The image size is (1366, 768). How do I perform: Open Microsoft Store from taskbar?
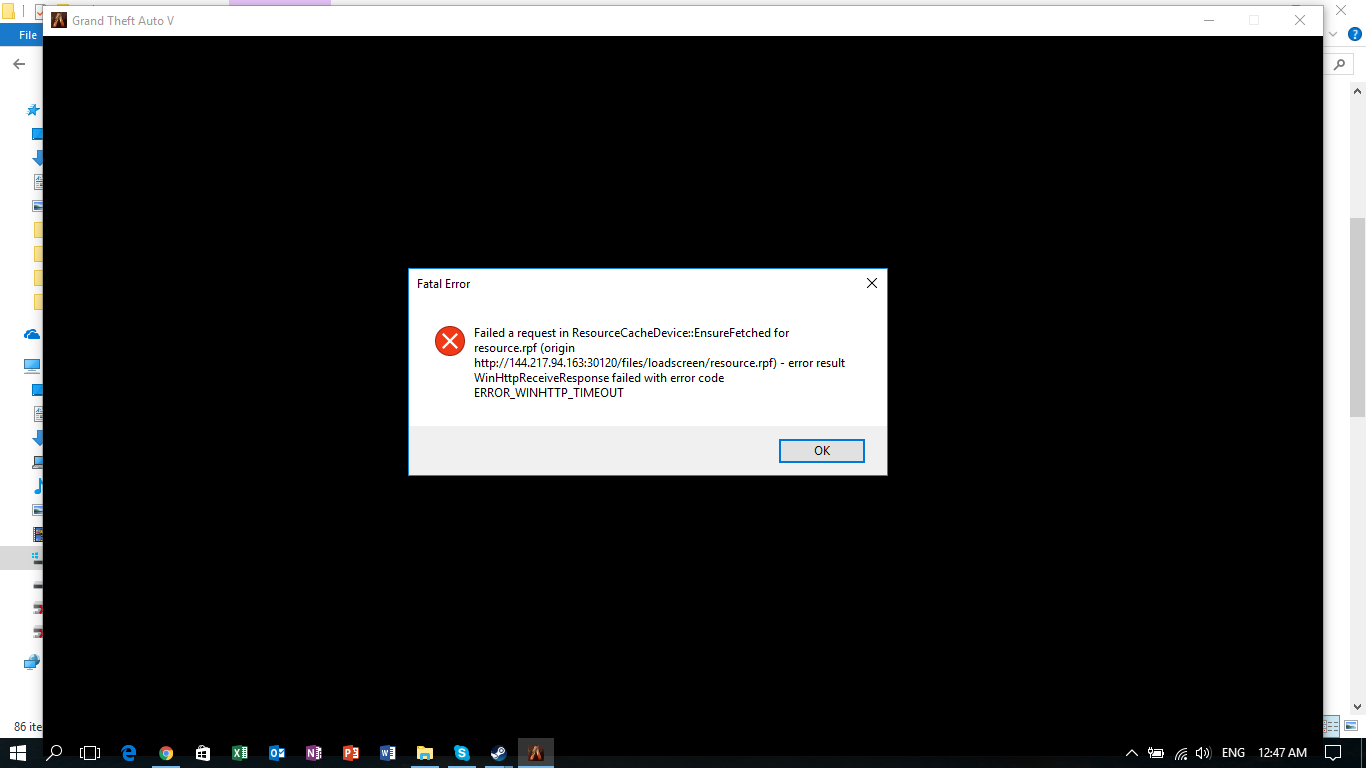pyautogui.click(x=203, y=753)
